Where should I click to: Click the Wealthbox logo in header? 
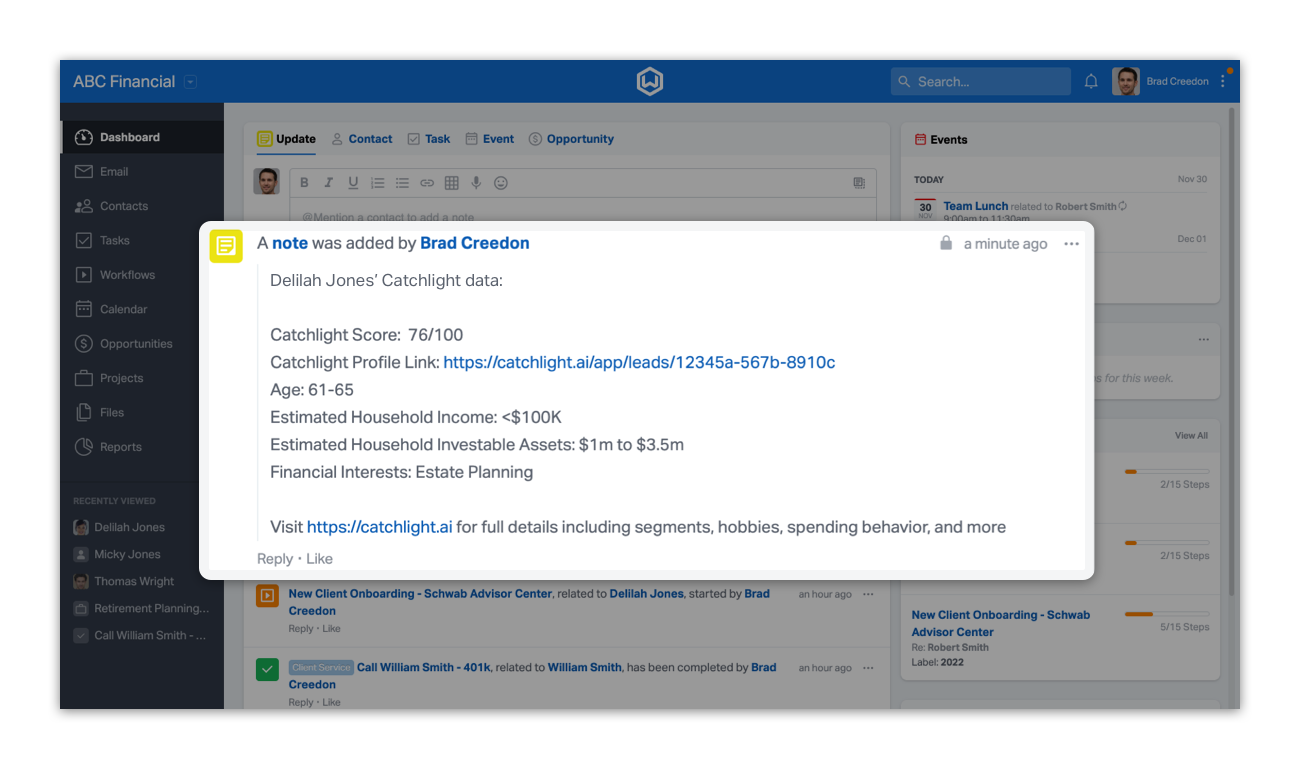click(650, 82)
